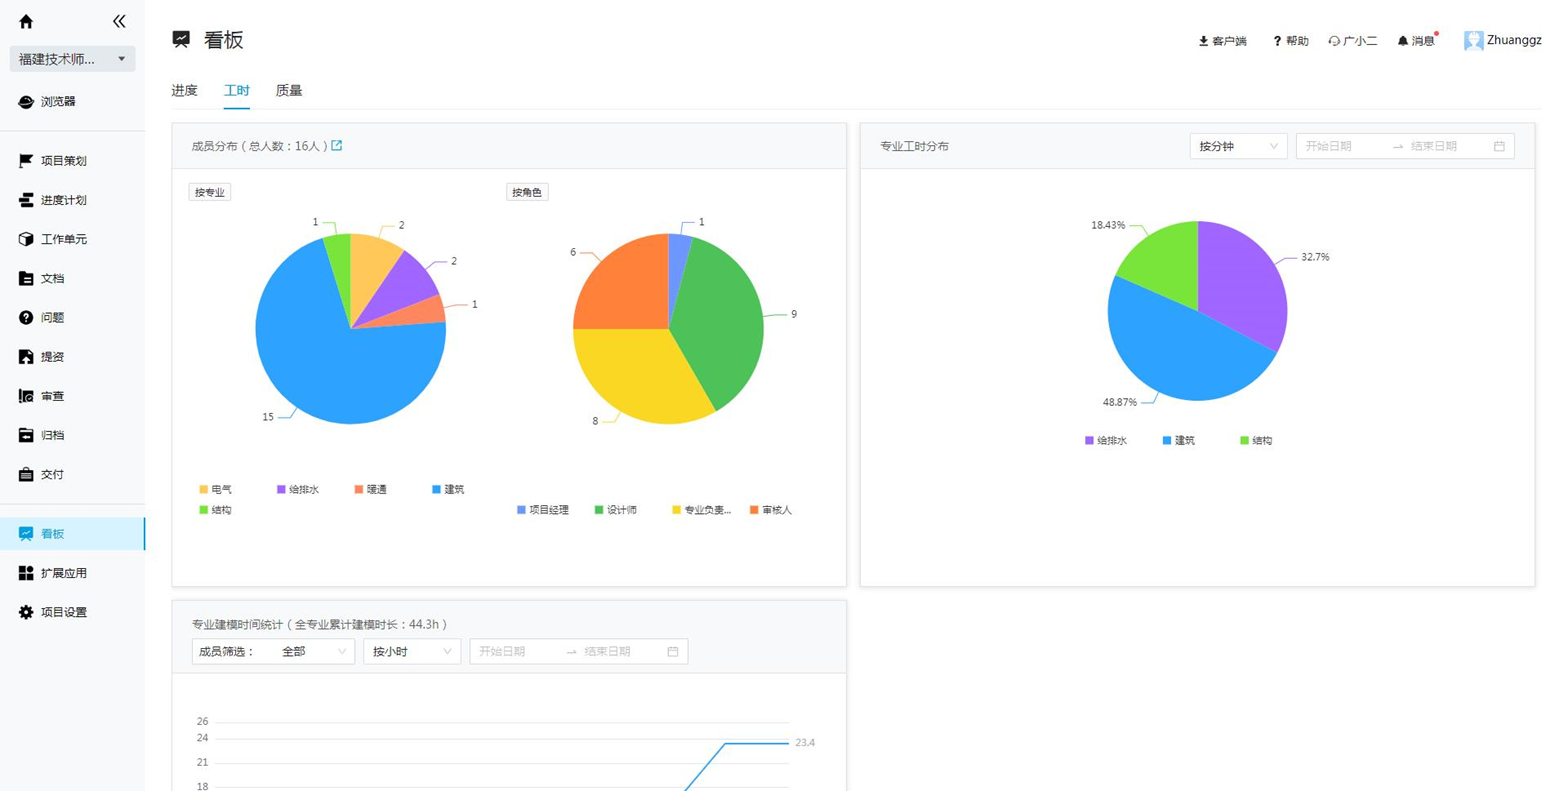Click the 客户端 download link
The image size is (1568, 791).
tap(1222, 41)
